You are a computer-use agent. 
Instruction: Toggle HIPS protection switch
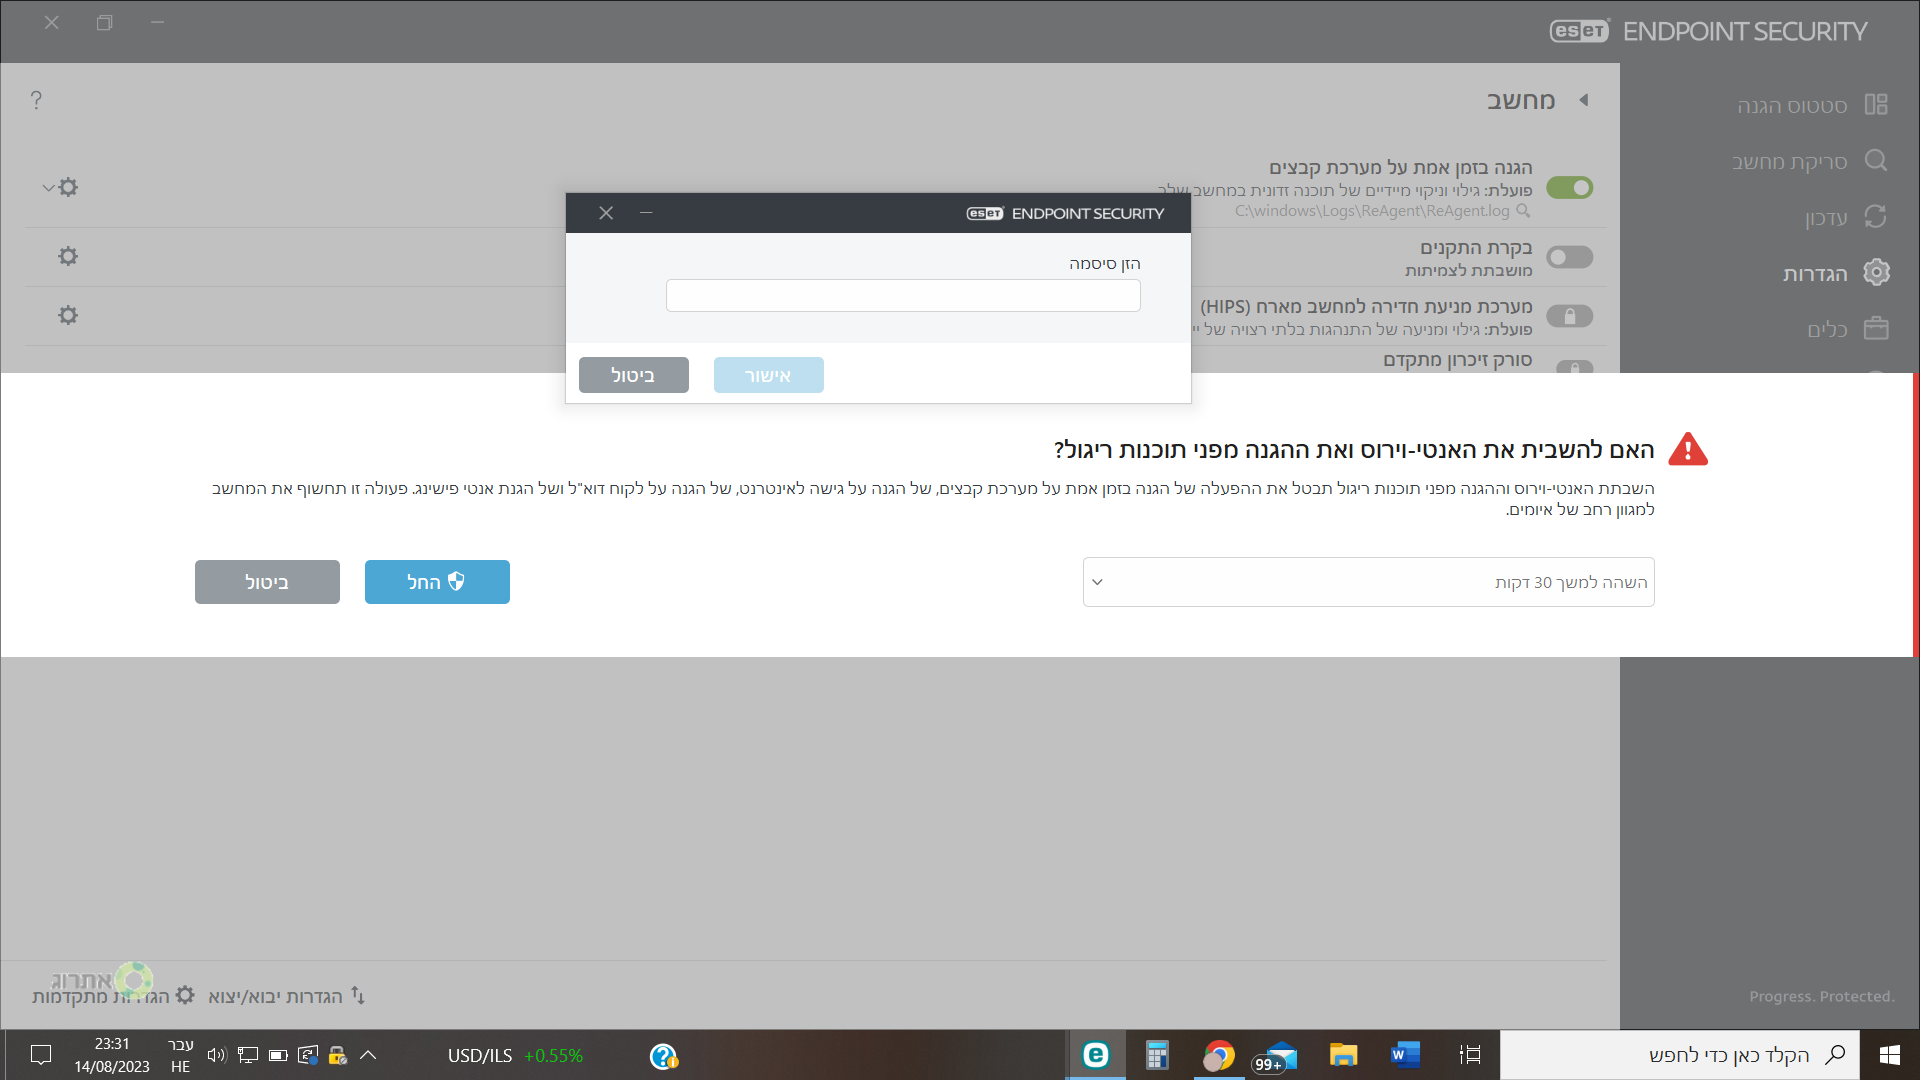[x=1569, y=317]
